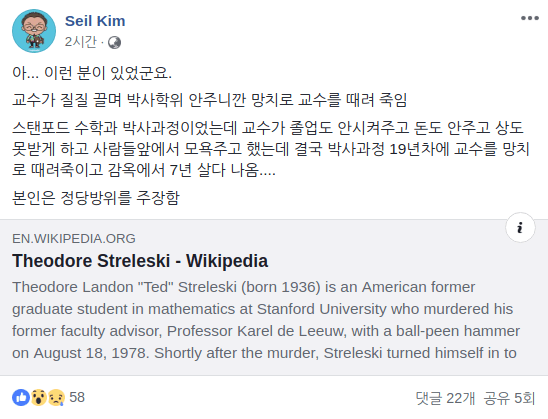
Task: Click the EN.WIKIPEDIA.ORG source label
Action: [x=74, y=239]
